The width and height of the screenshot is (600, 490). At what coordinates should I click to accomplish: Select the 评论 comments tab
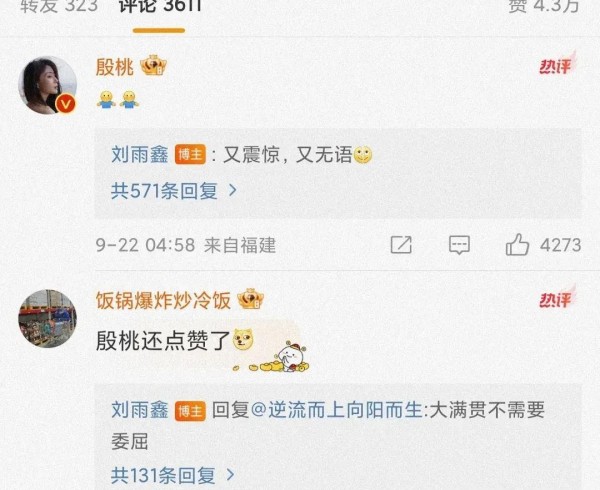(x=160, y=5)
